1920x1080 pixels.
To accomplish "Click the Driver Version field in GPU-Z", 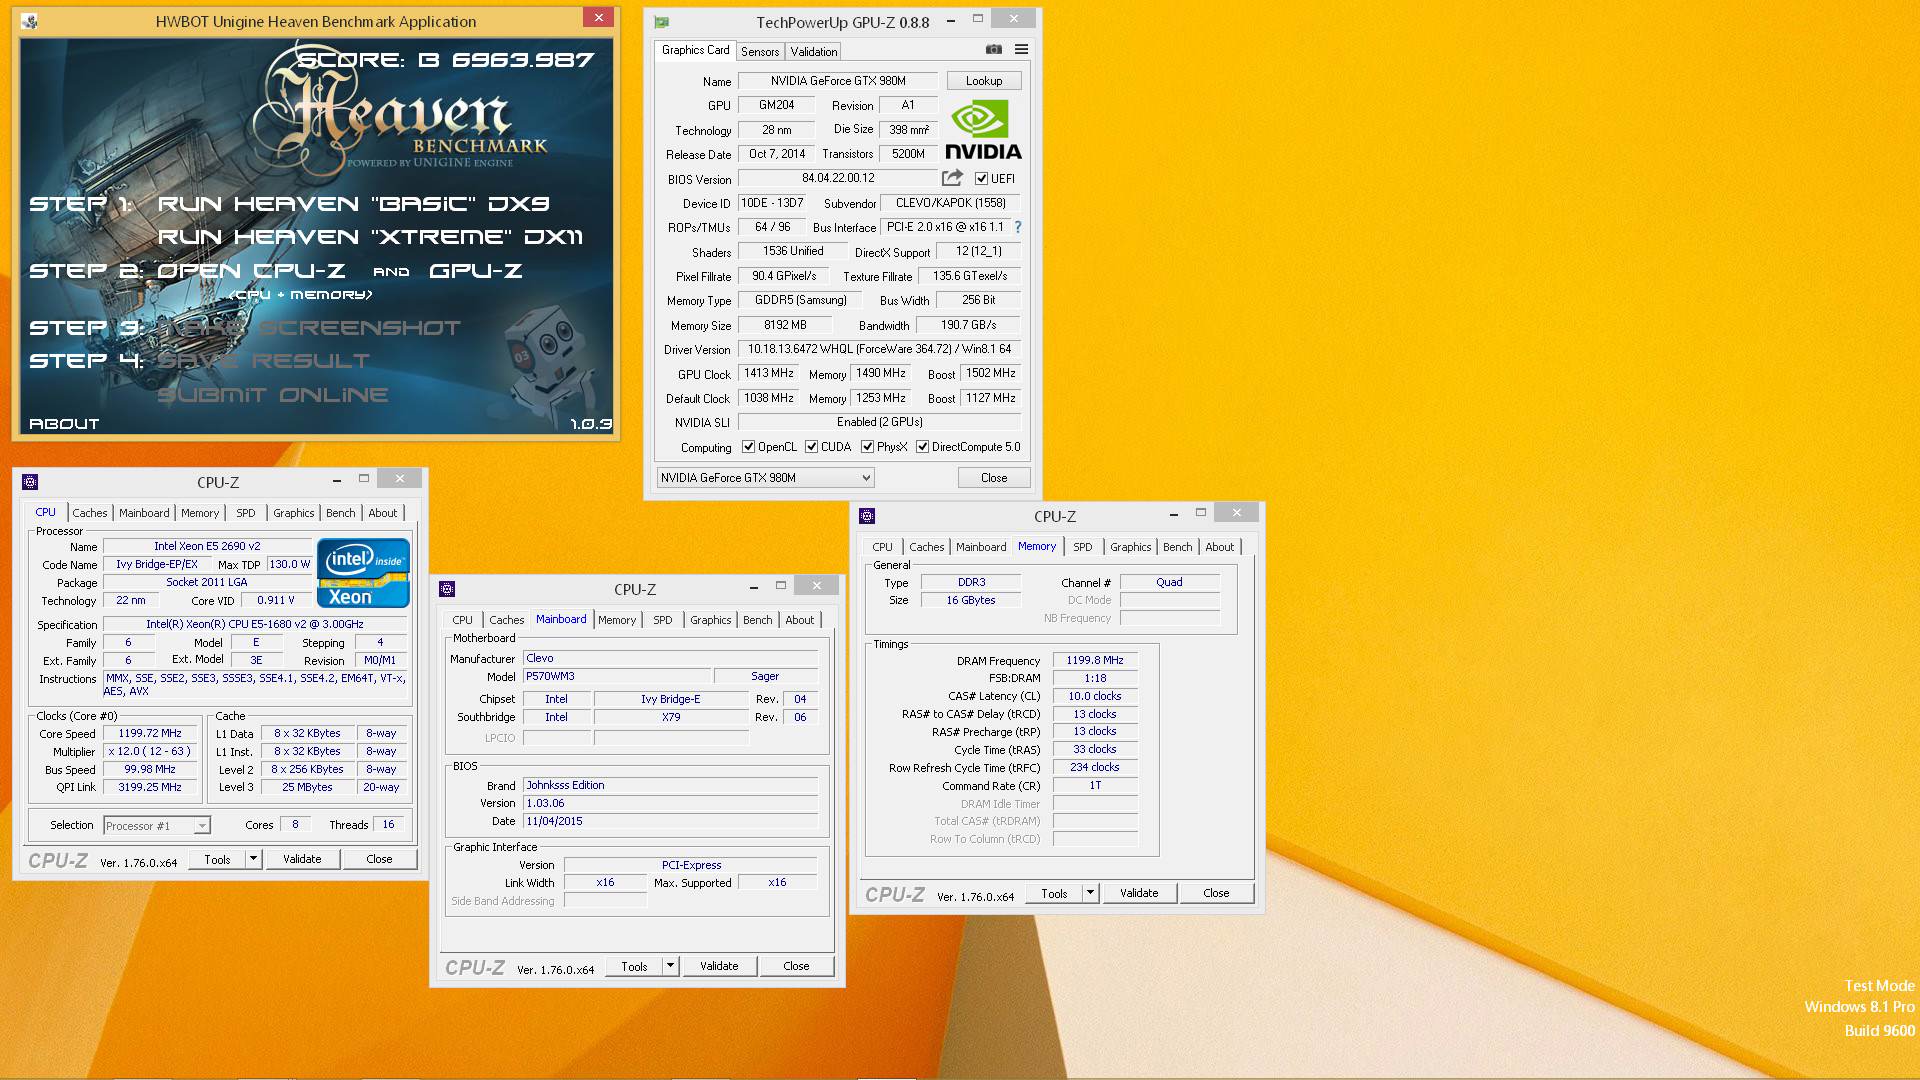I will pos(879,349).
